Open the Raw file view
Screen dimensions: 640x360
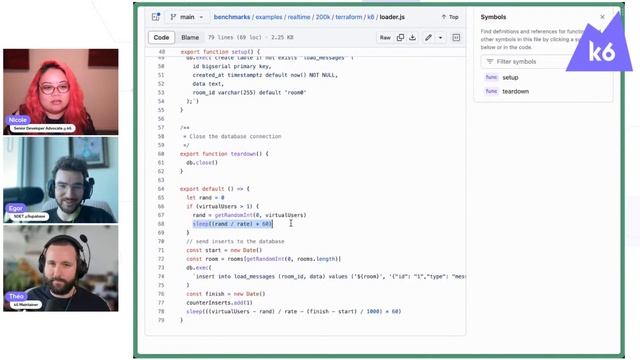coord(385,38)
